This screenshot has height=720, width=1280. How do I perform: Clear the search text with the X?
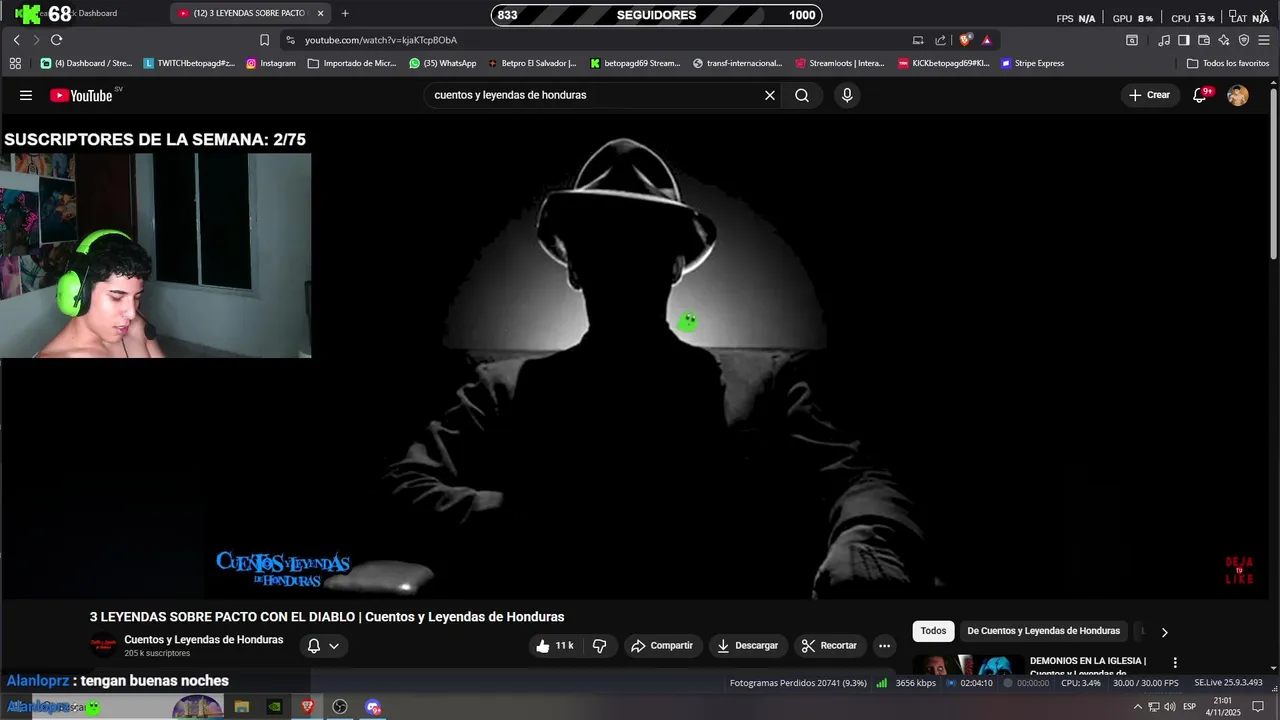point(770,95)
